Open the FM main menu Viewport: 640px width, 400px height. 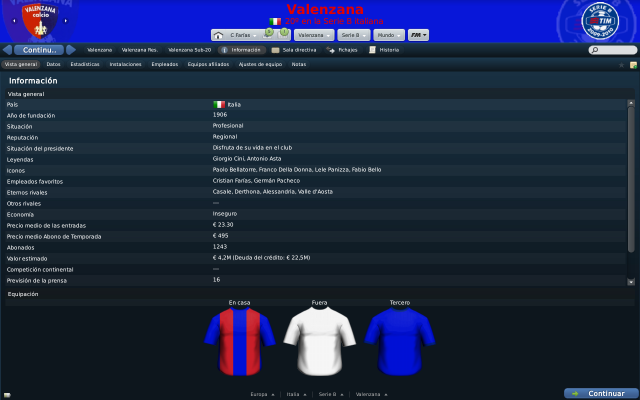(x=418, y=35)
